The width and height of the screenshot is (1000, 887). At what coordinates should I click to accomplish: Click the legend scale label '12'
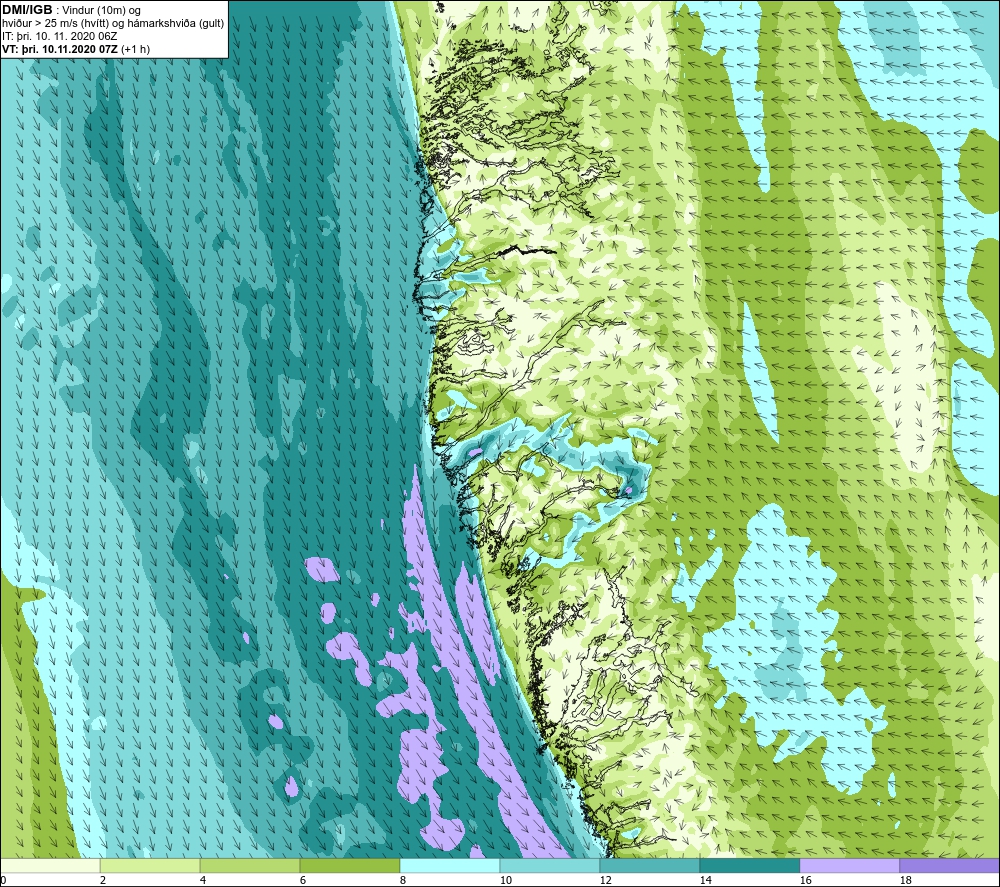pos(606,881)
